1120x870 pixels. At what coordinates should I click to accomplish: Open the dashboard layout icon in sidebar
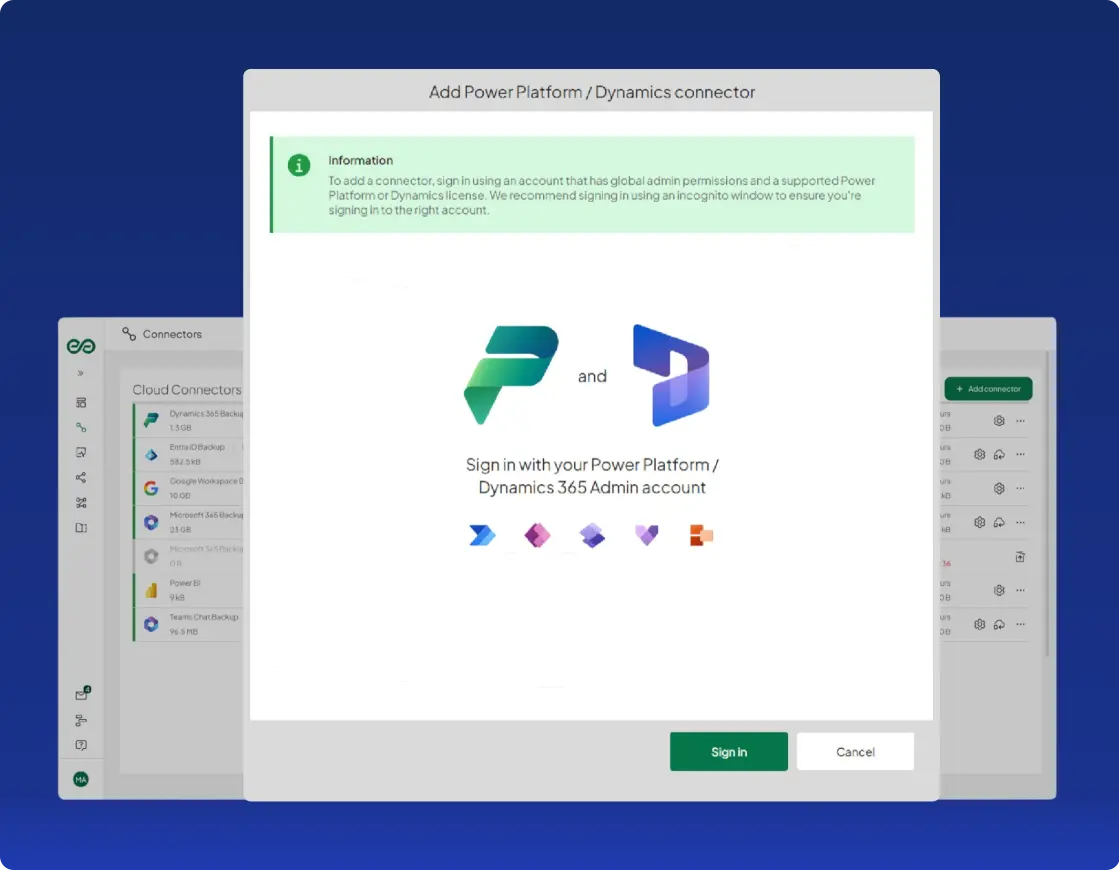[81, 403]
